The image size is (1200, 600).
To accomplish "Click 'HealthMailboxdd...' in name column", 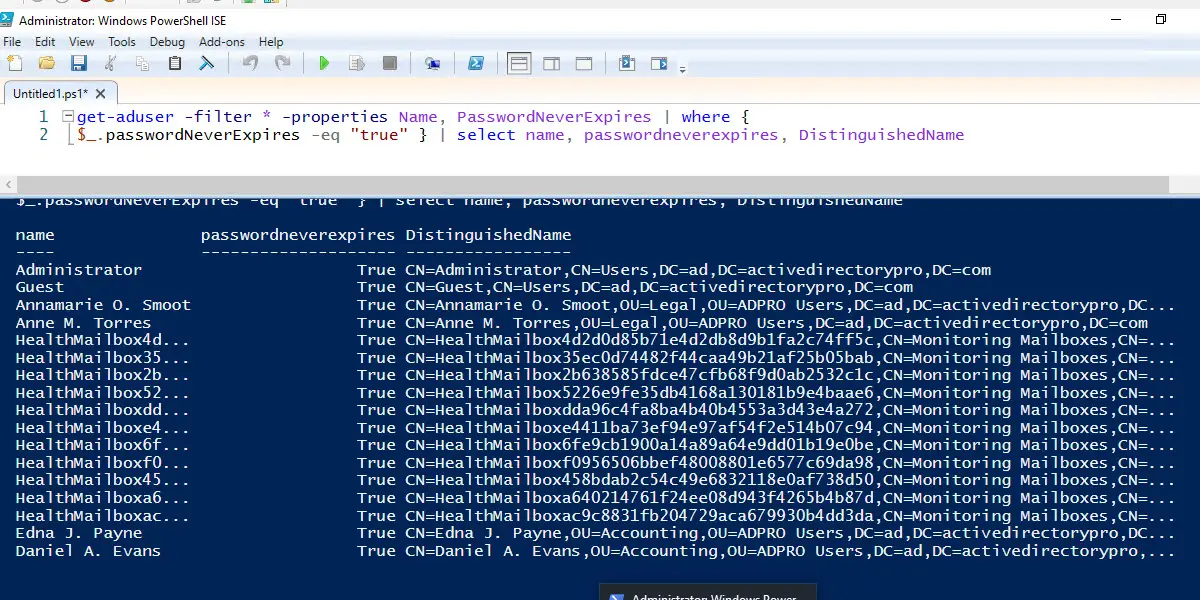I will [x=102, y=410].
